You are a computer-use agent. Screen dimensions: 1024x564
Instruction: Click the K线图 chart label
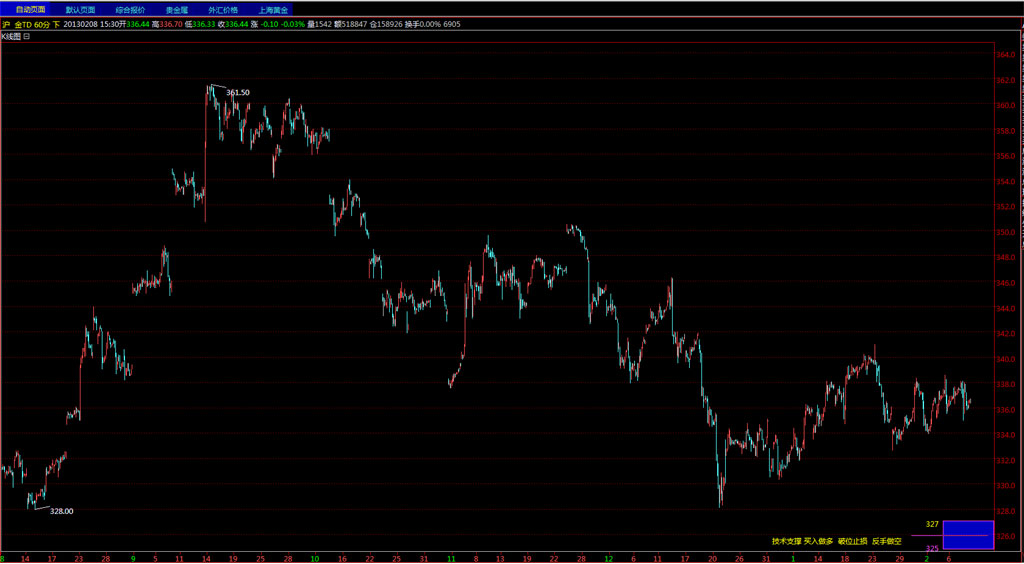10,36
